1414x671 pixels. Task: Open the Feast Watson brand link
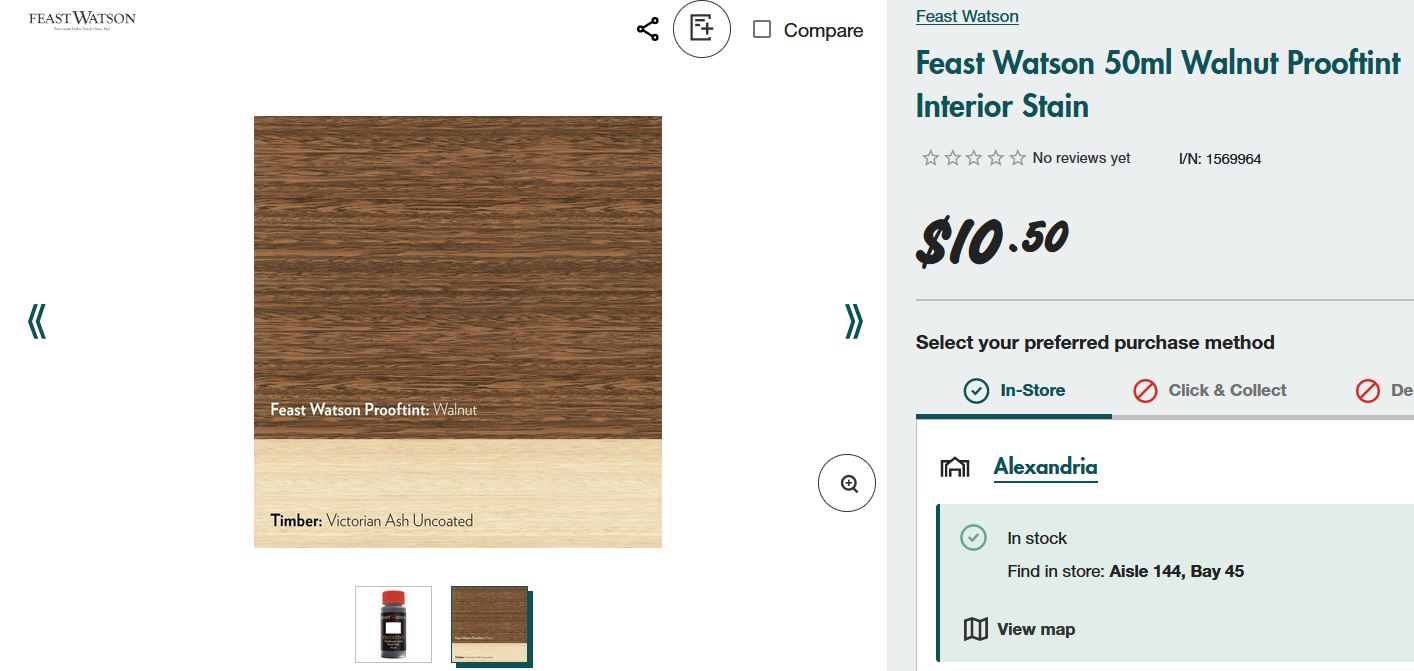click(x=967, y=16)
